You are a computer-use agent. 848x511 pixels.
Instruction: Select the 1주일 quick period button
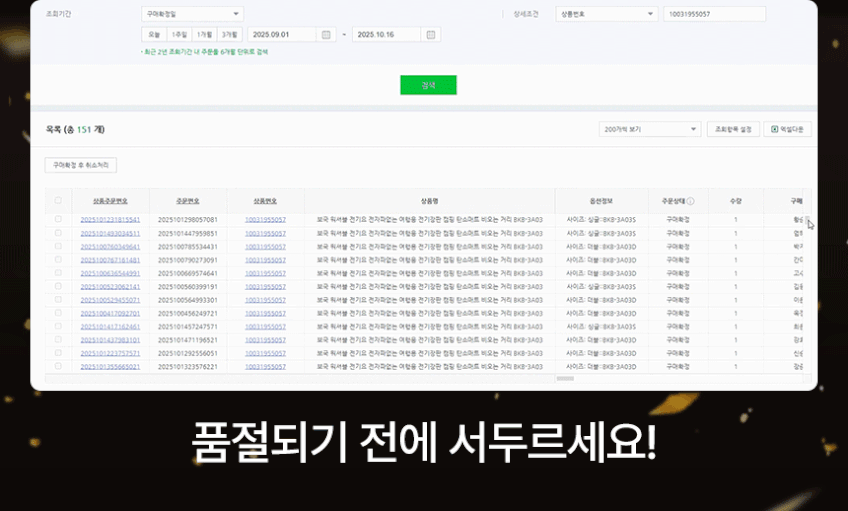[x=179, y=35]
